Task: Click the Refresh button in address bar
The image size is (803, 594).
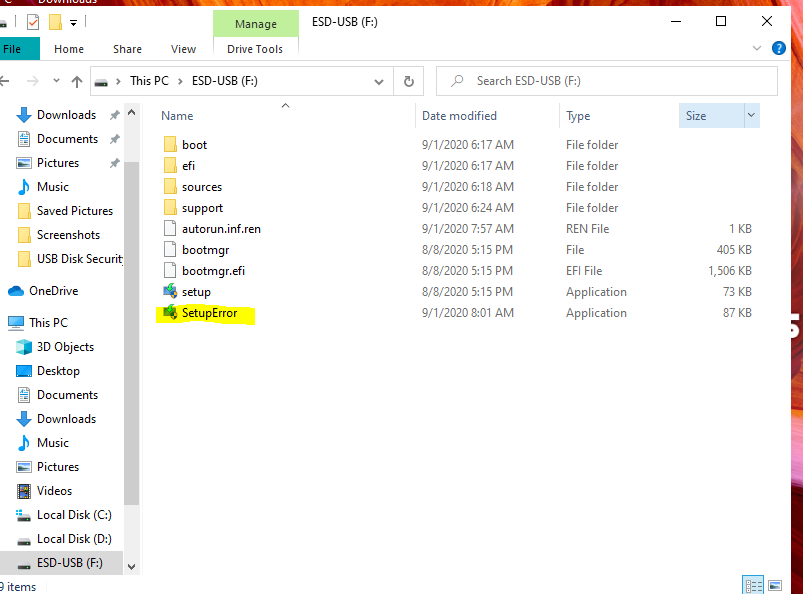Action: point(408,81)
